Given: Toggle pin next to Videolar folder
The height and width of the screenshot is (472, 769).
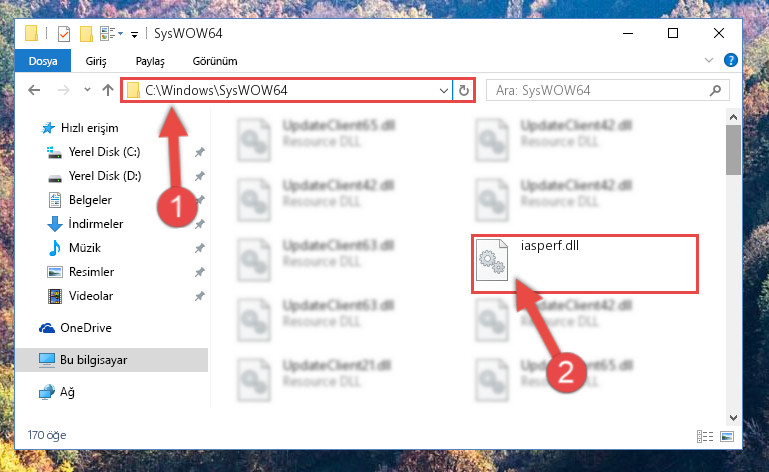Looking at the screenshot, I should [x=200, y=296].
